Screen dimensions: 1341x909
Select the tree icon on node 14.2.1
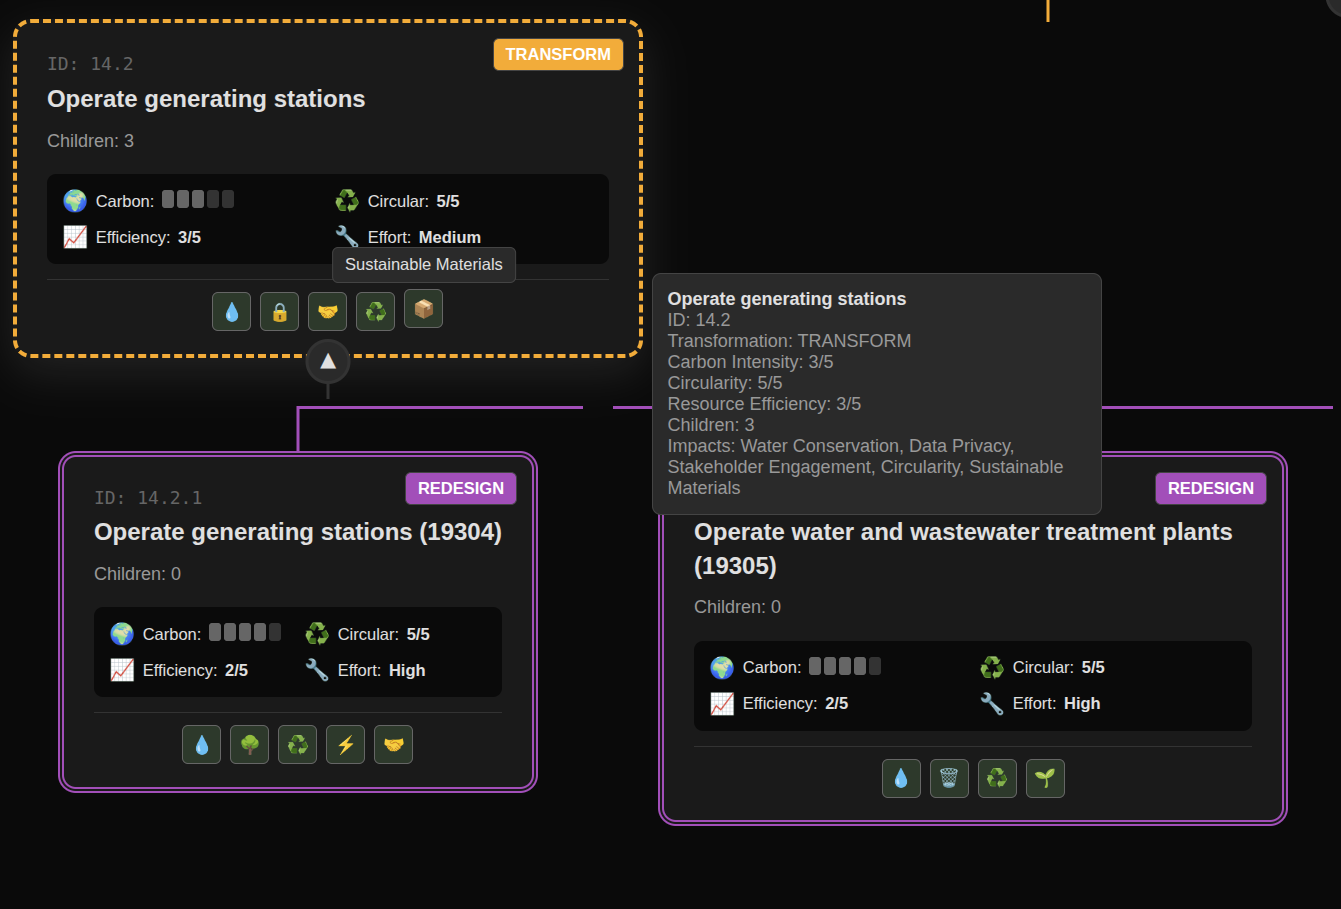tap(249, 744)
